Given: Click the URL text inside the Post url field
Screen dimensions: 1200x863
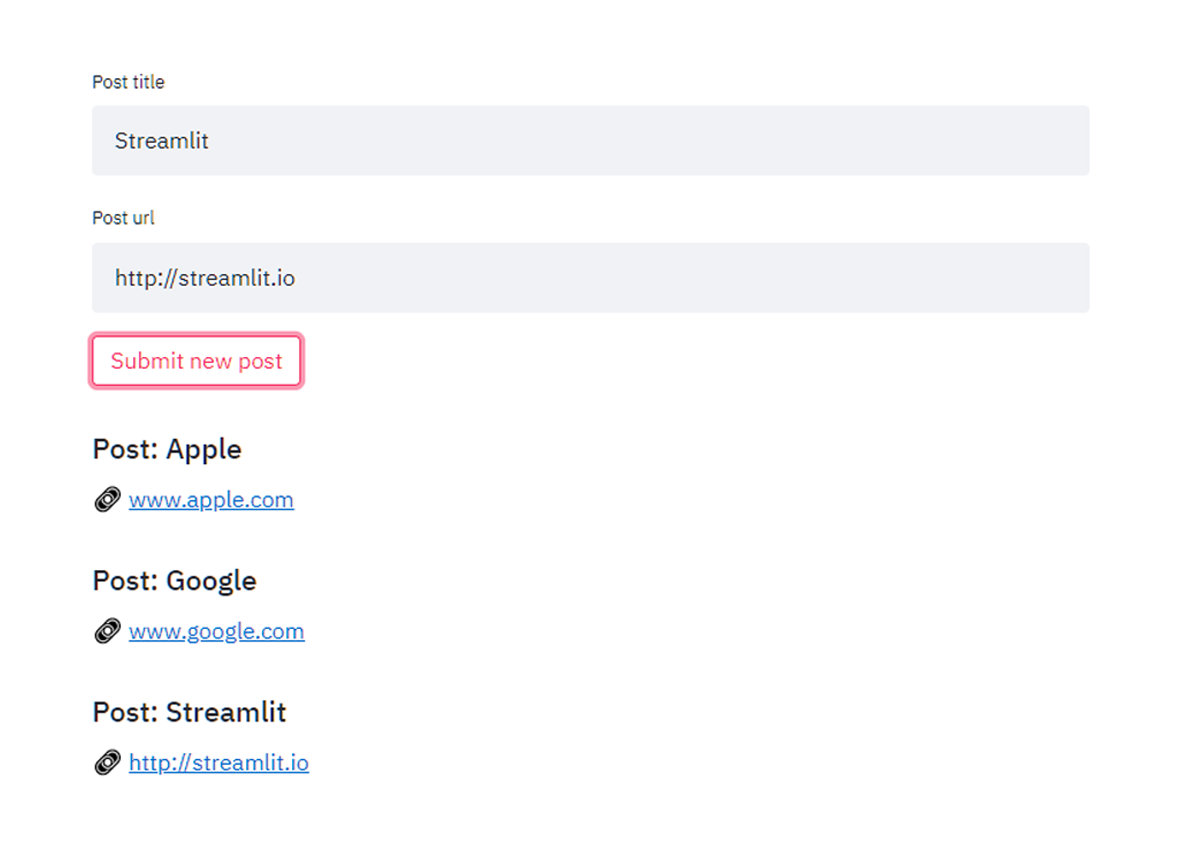Looking at the screenshot, I should pos(204,278).
